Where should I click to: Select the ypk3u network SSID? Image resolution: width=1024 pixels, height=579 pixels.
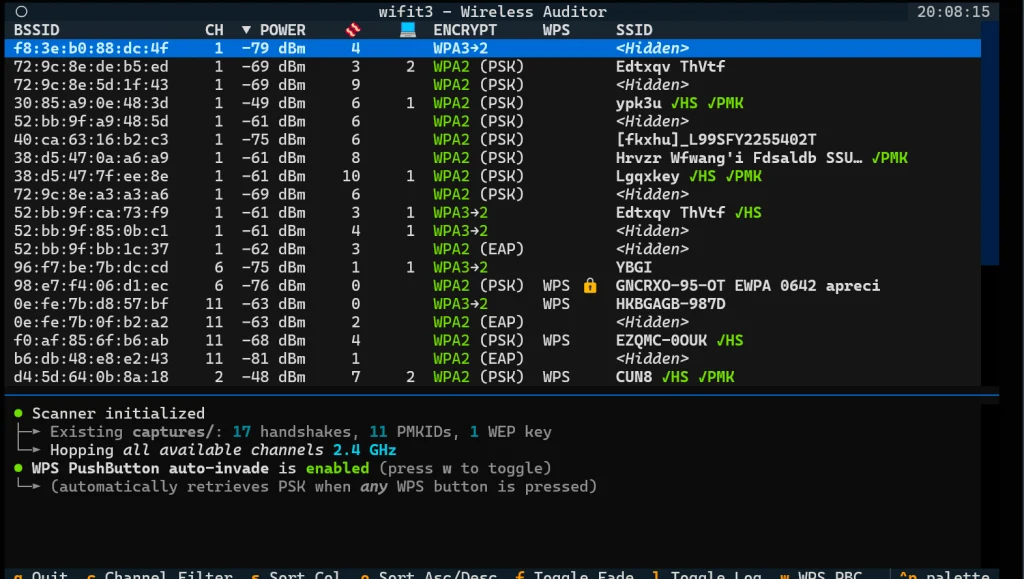(638, 103)
